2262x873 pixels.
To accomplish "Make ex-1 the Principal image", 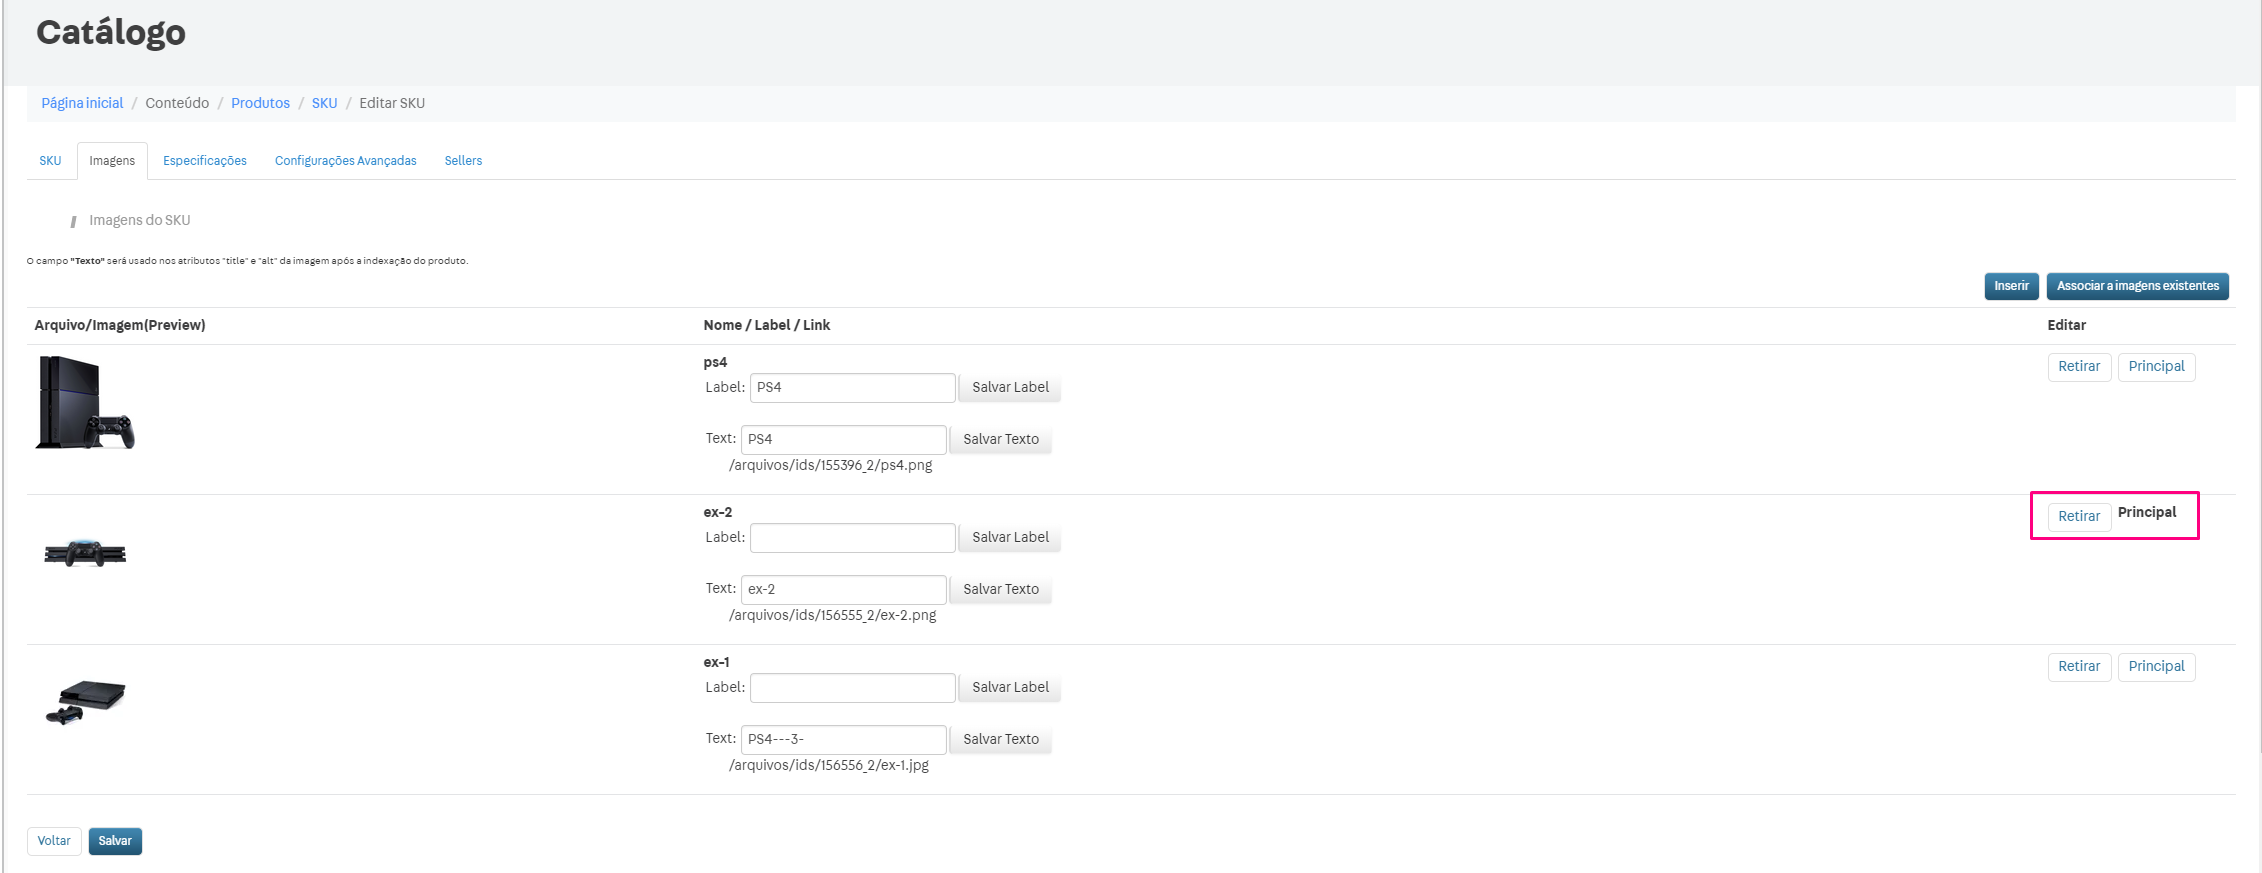I will (2155, 667).
